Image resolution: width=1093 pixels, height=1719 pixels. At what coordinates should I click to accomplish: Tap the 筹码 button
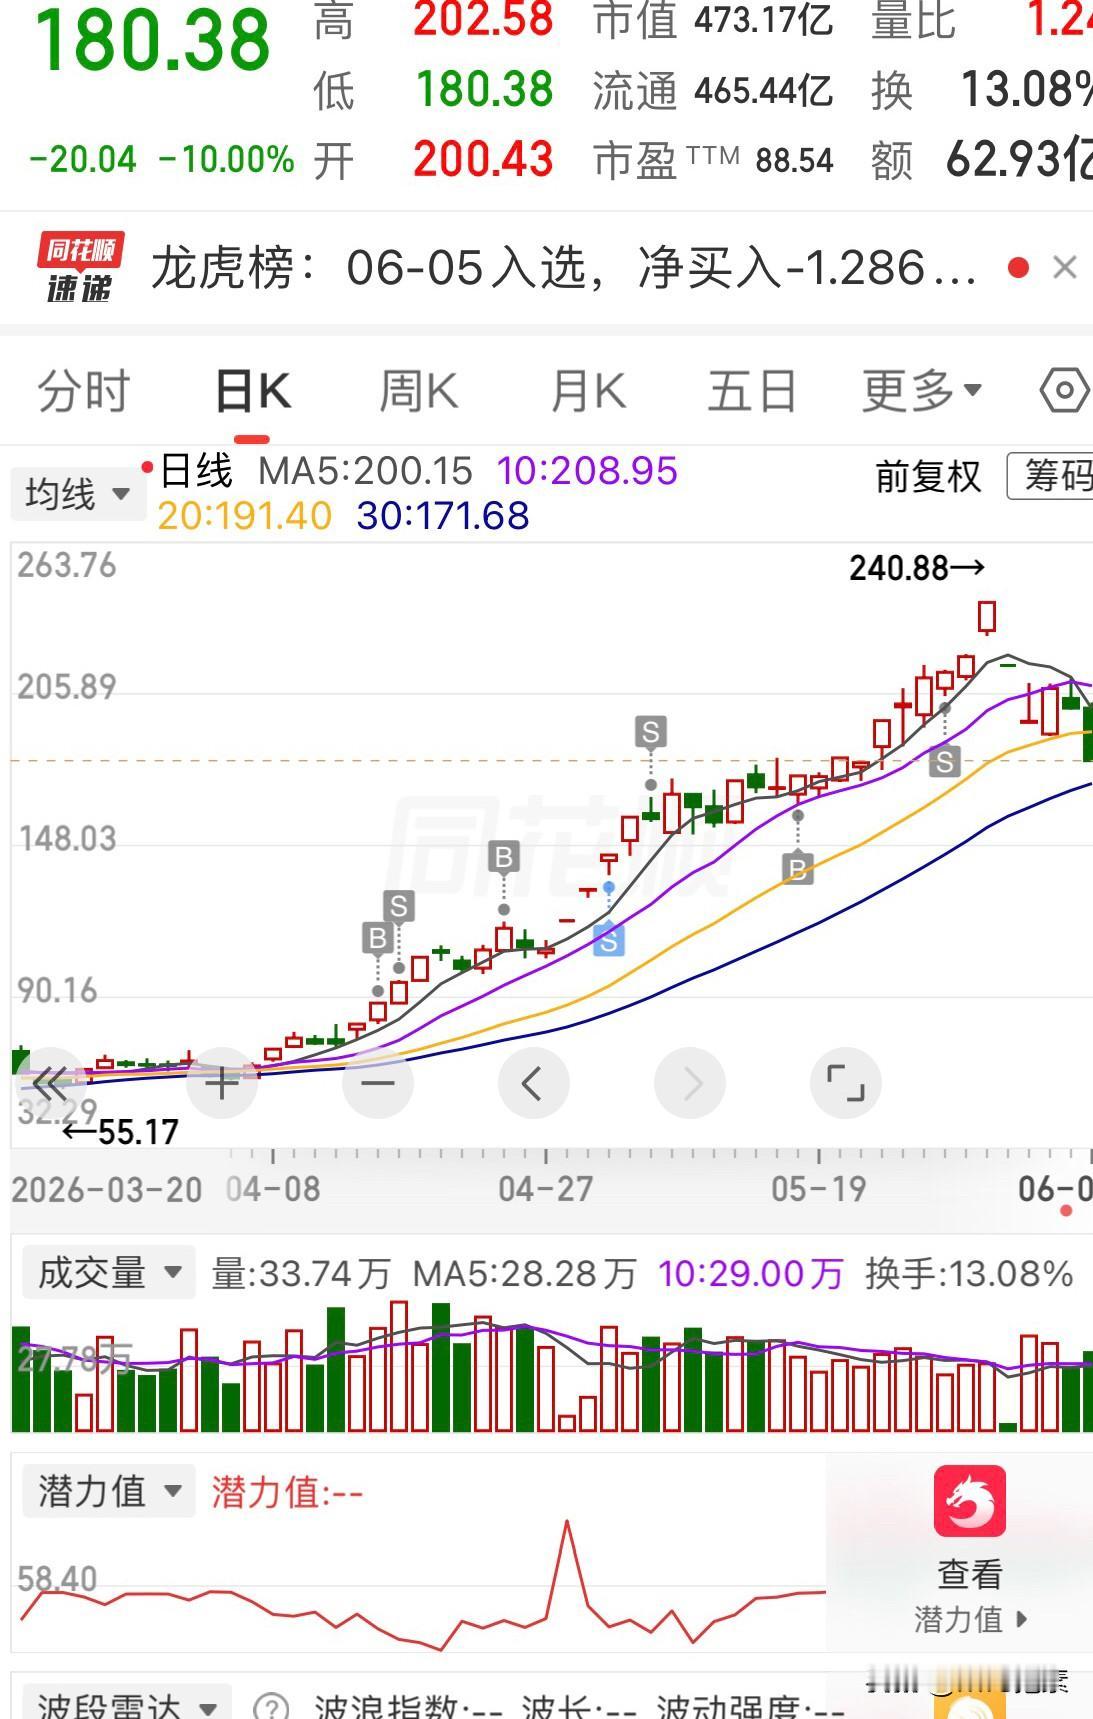coord(1050,476)
